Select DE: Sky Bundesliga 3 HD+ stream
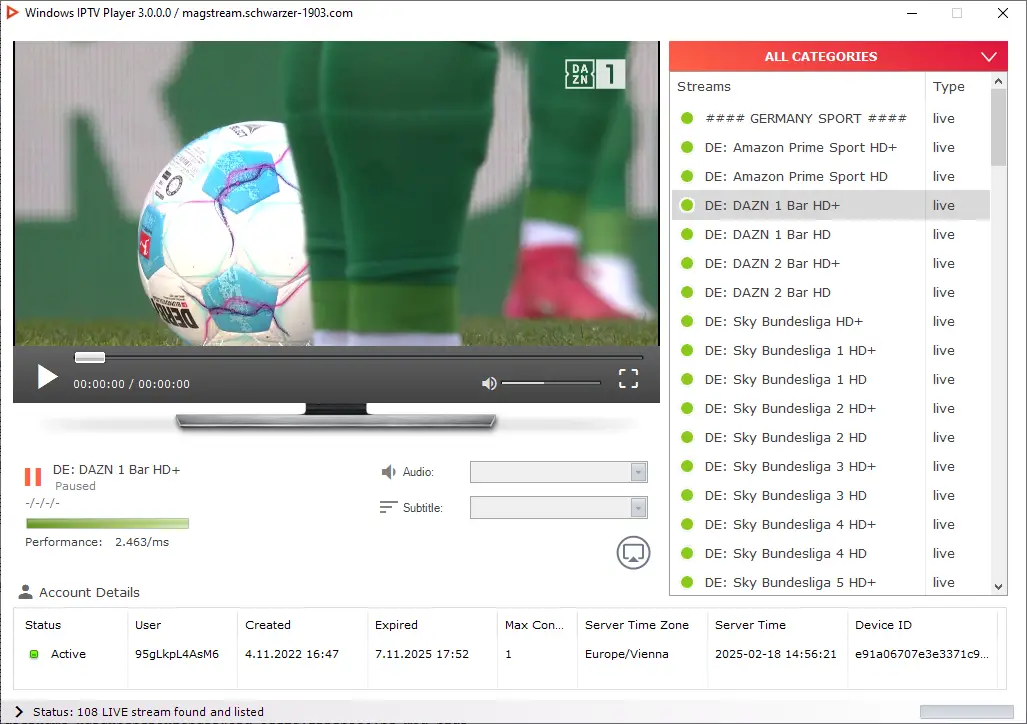This screenshot has height=724, width=1027. coord(831,467)
